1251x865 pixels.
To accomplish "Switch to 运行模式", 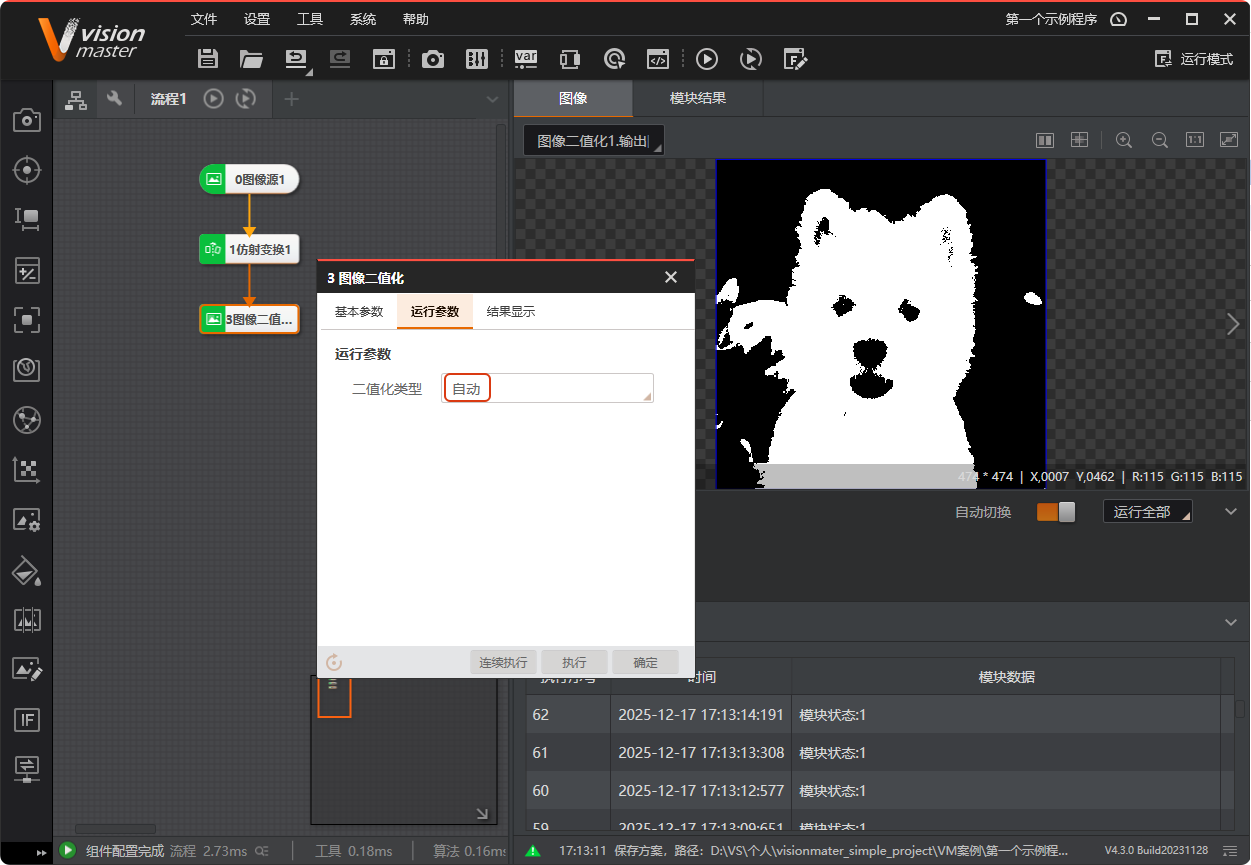I will (x=1194, y=59).
